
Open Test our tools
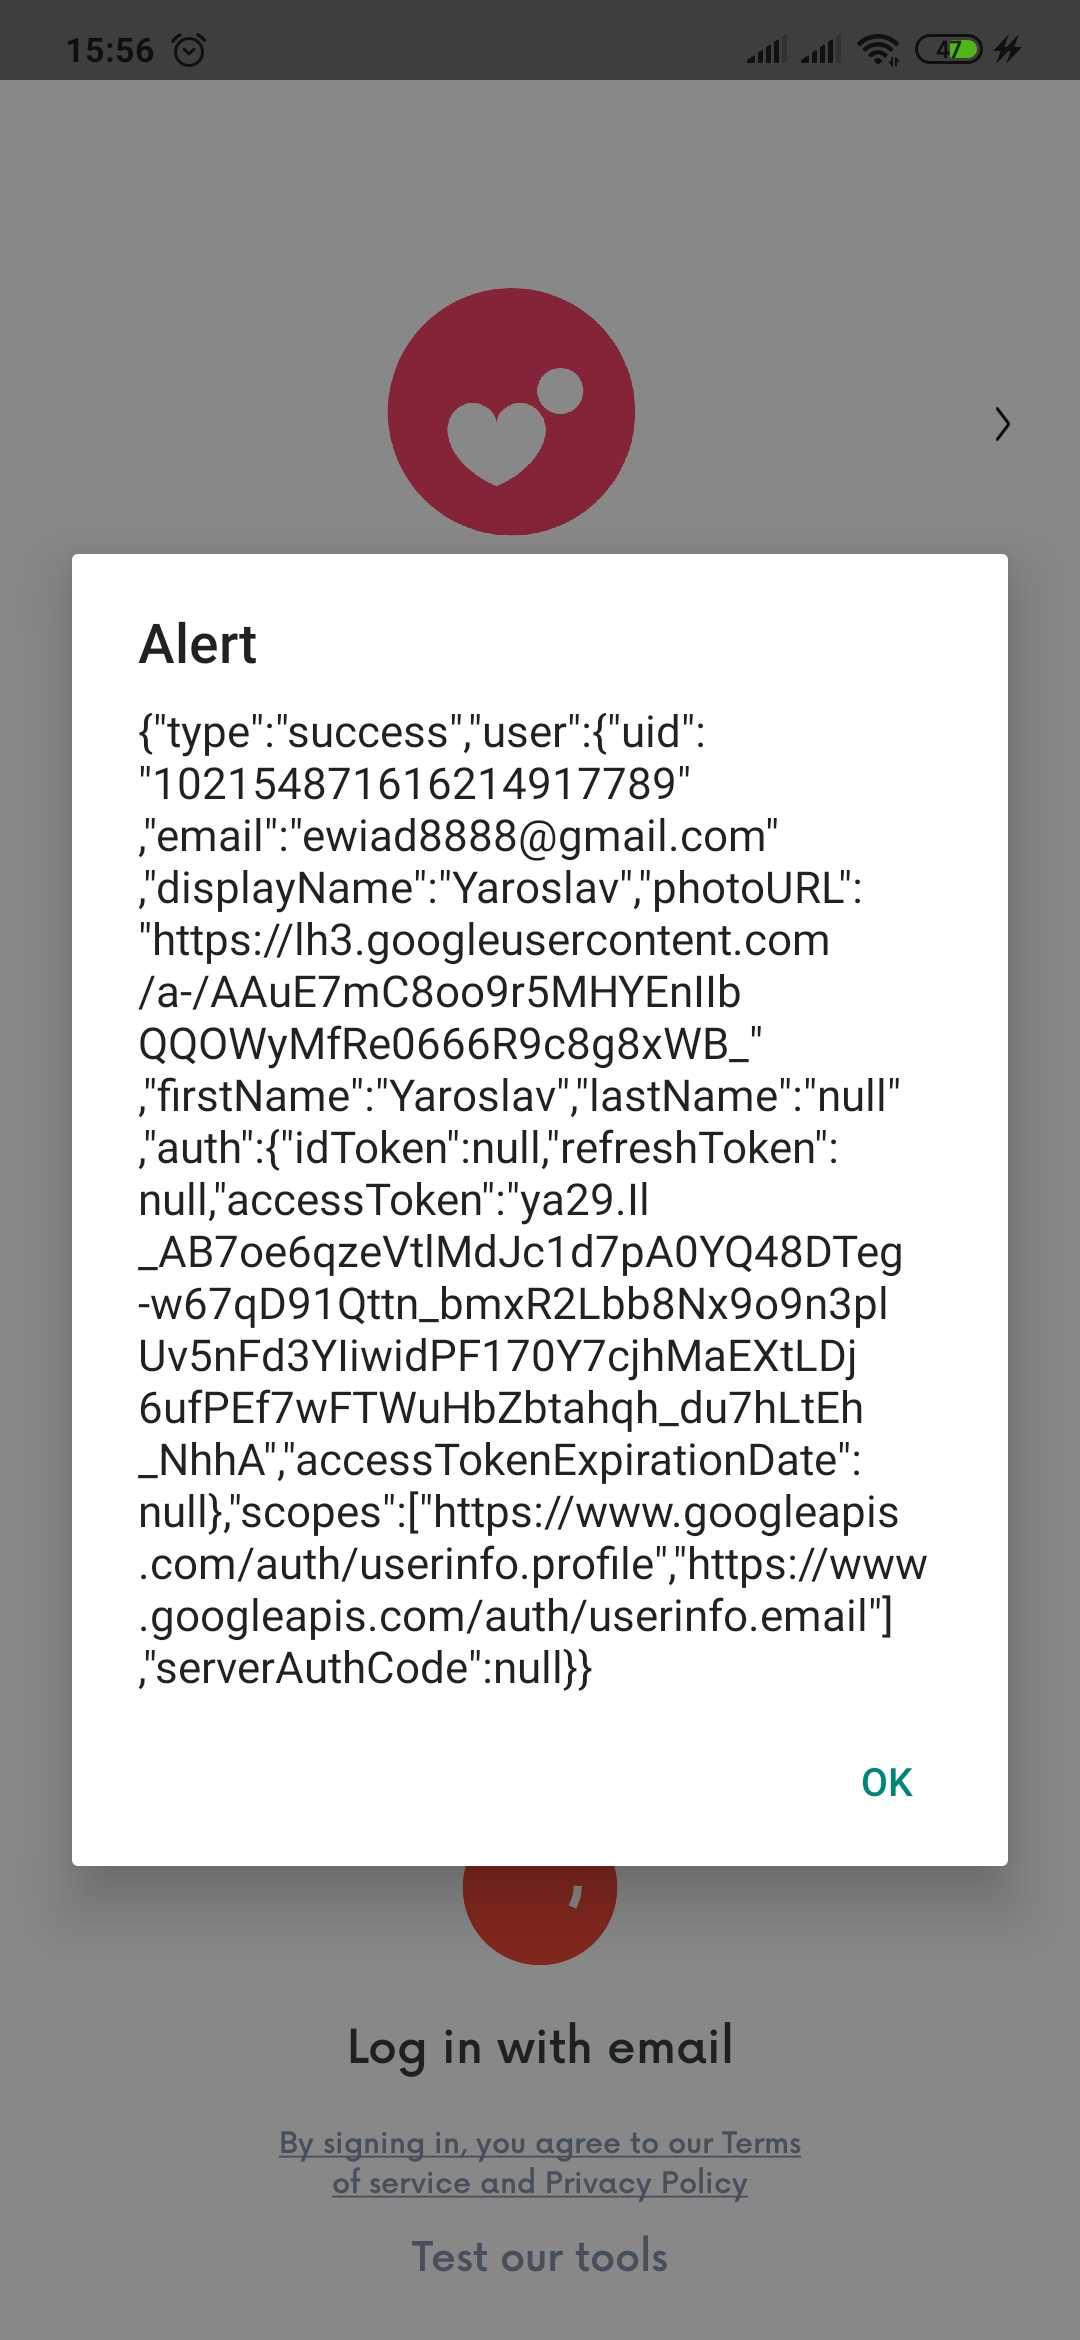[x=539, y=2256]
